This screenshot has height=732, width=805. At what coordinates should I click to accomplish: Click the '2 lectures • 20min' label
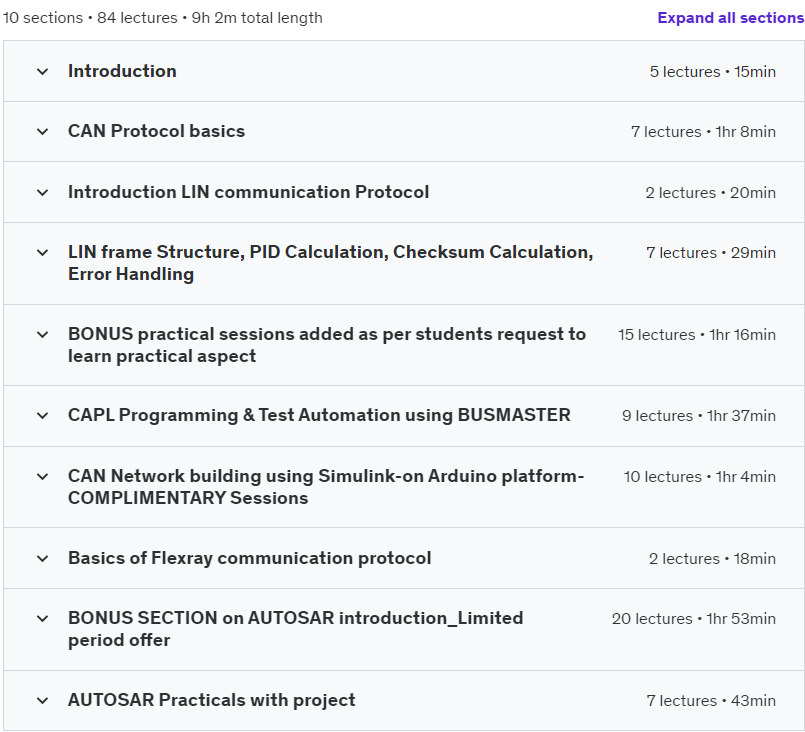[x=711, y=193]
